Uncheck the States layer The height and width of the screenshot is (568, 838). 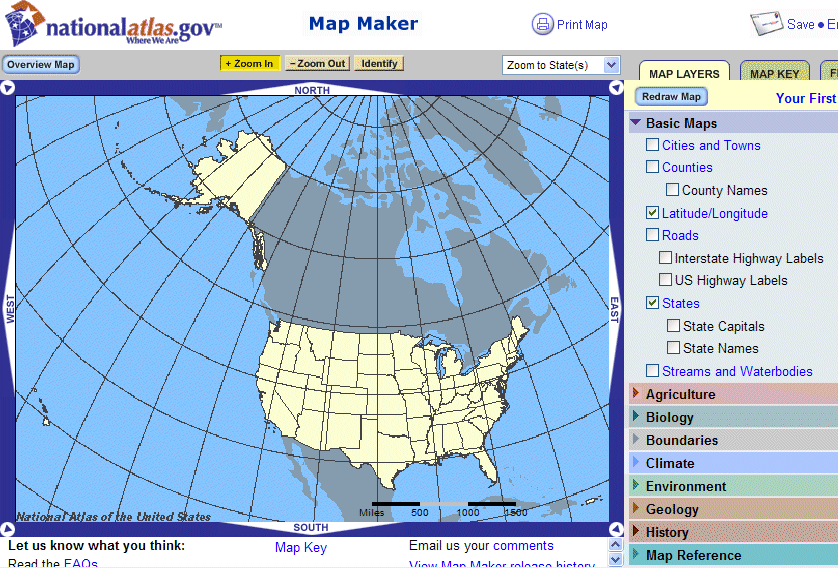(x=652, y=302)
